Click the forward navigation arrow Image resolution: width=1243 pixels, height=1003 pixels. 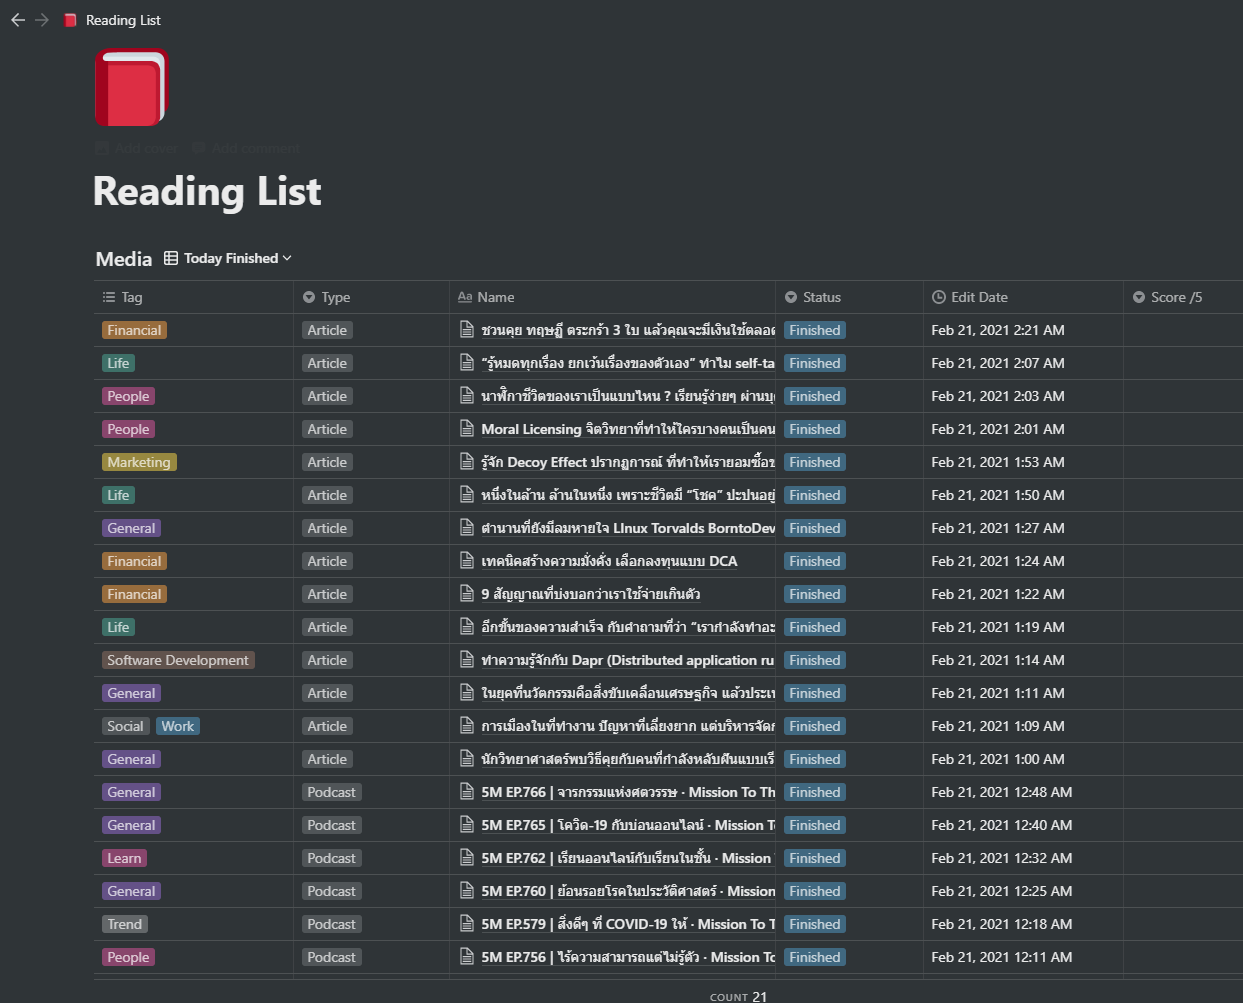(41, 19)
